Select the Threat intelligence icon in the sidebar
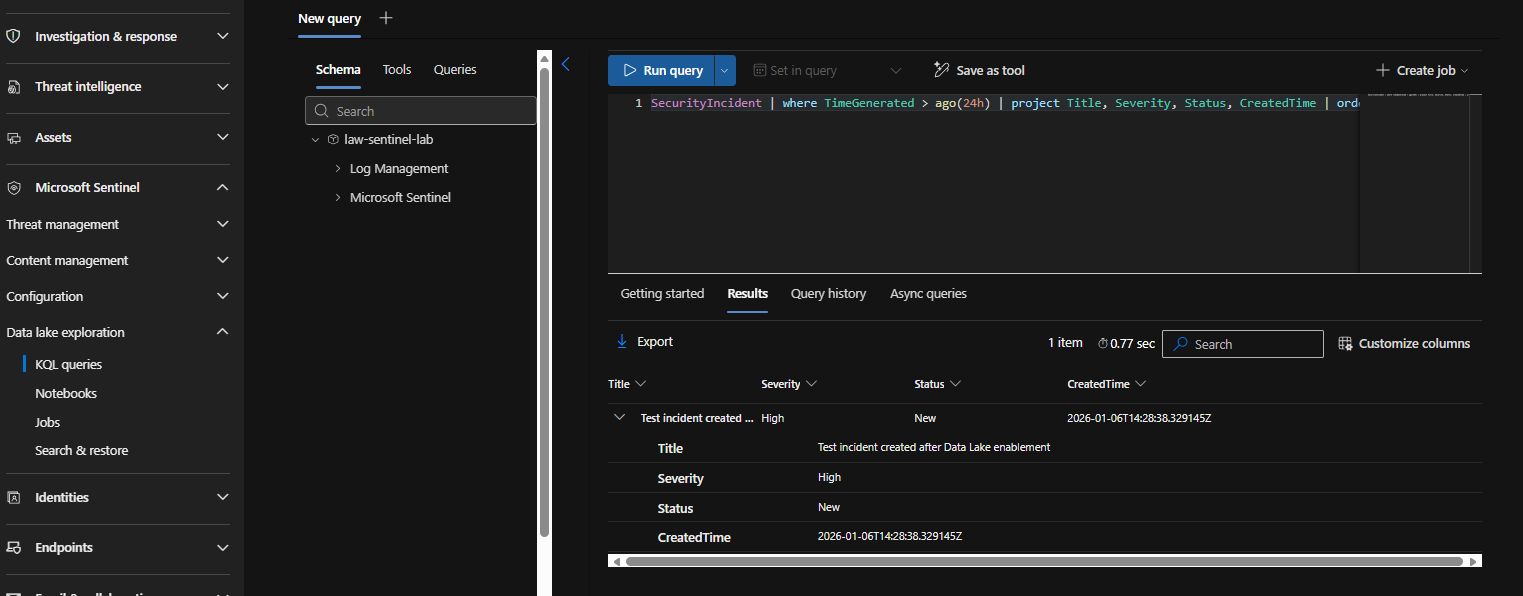The image size is (1523, 596). click(14, 86)
